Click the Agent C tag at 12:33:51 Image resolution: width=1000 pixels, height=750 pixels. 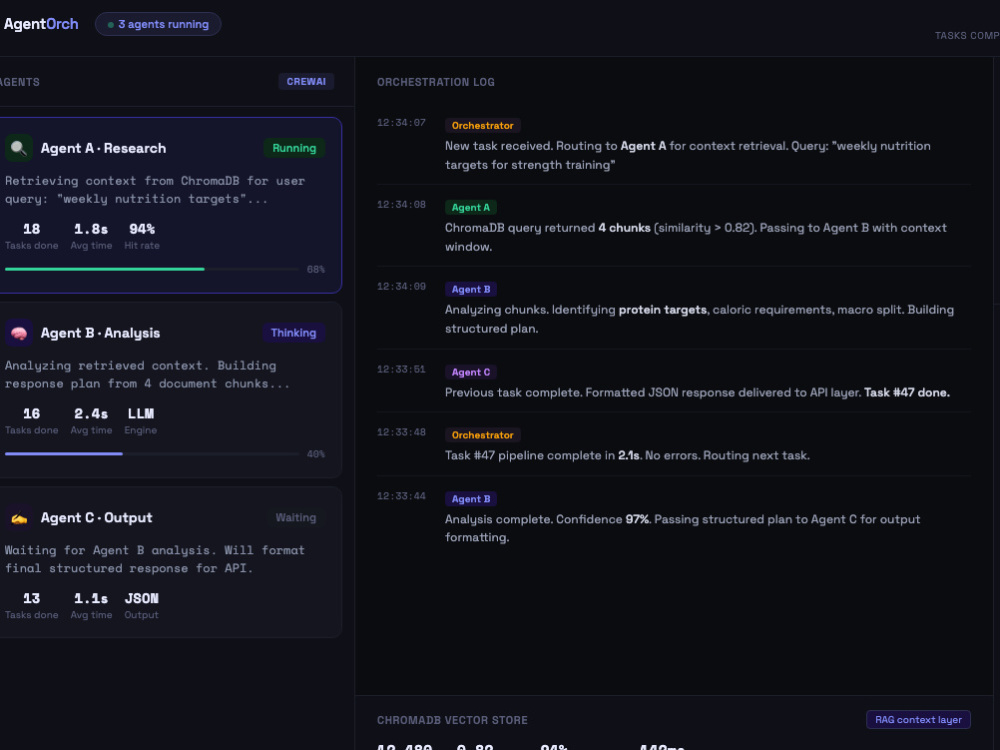[471, 372]
